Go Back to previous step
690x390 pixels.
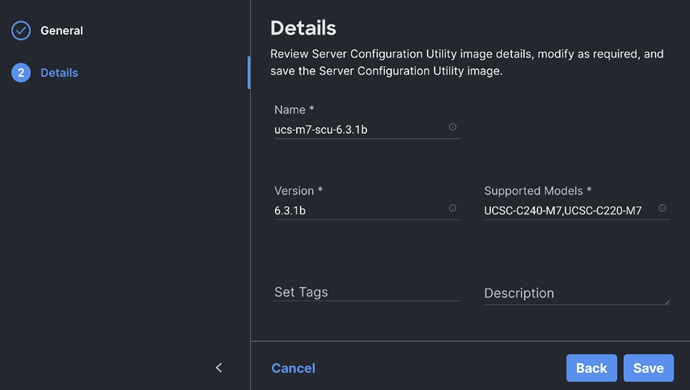(x=591, y=368)
